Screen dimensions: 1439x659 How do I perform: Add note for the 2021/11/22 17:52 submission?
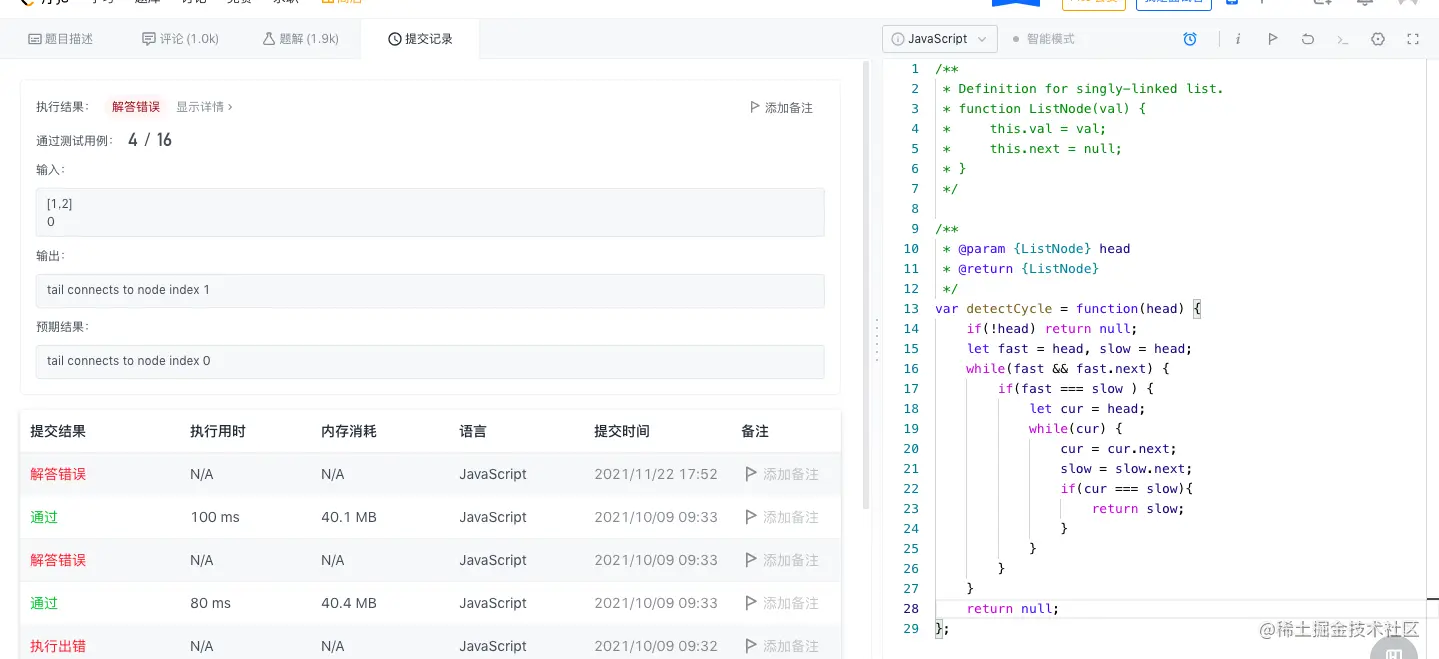782,474
